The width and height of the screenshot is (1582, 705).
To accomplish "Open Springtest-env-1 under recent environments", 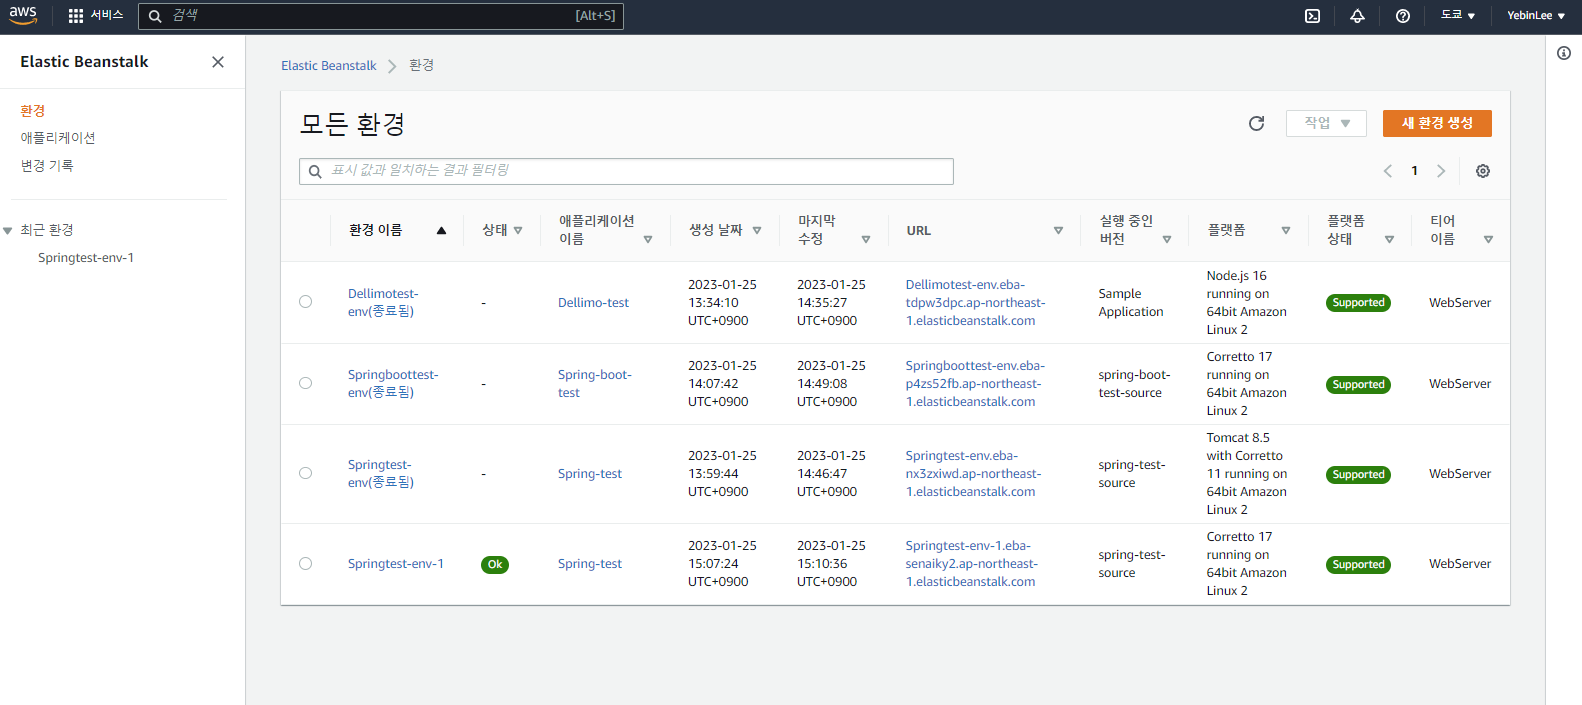I will pos(86,258).
